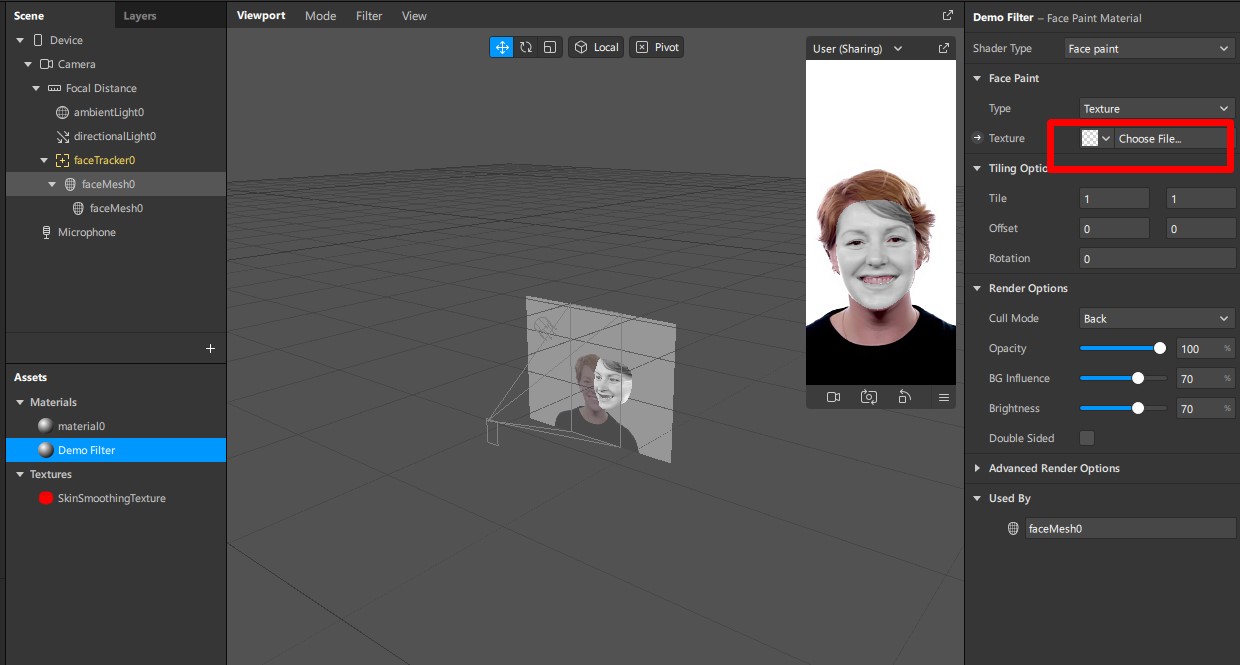This screenshot has width=1240, height=665.
Task: Pop out the preview window
Action: click(x=943, y=48)
